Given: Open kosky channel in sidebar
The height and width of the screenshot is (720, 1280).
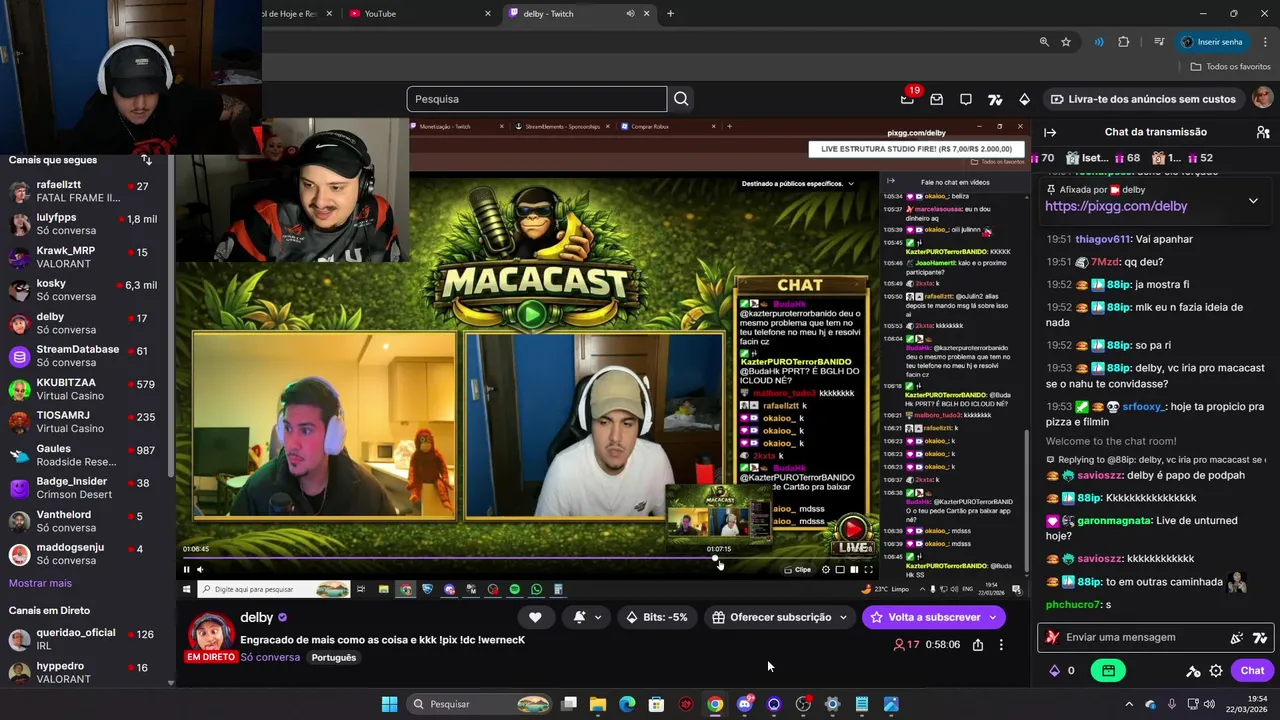Looking at the screenshot, I should (84, 290).
